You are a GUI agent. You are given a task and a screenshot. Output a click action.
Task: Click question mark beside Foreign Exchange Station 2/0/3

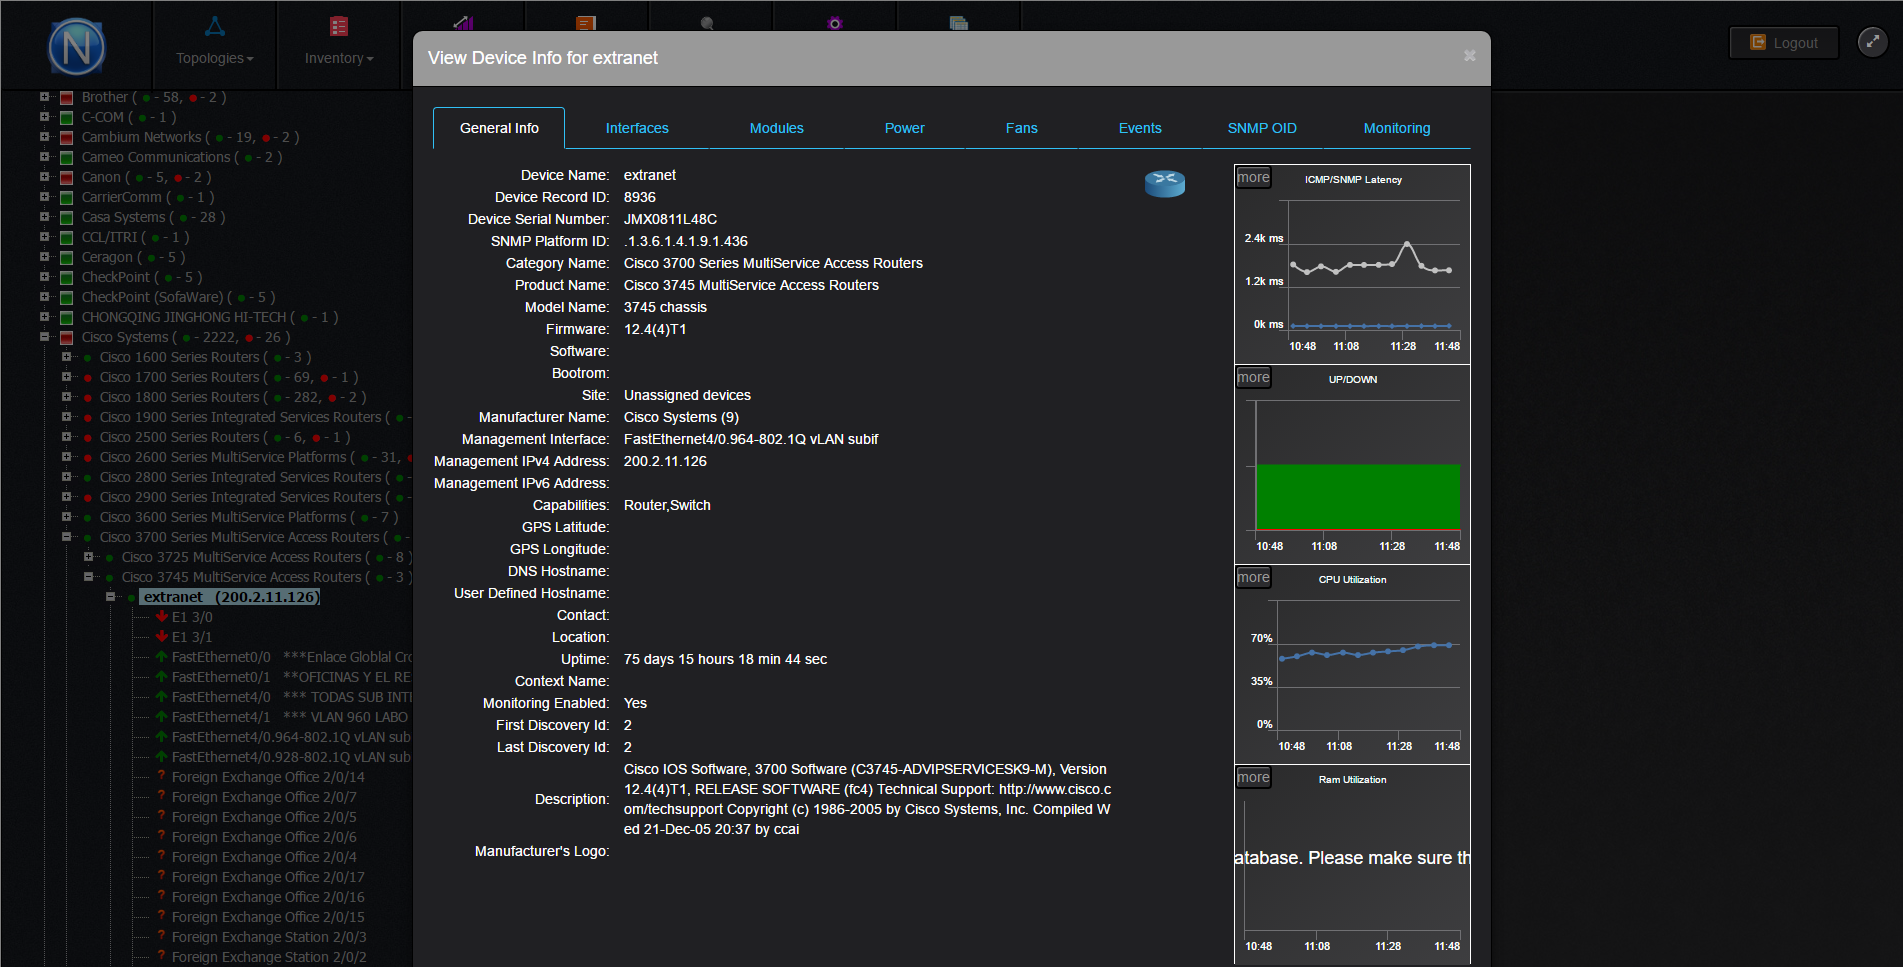point(162,937)
